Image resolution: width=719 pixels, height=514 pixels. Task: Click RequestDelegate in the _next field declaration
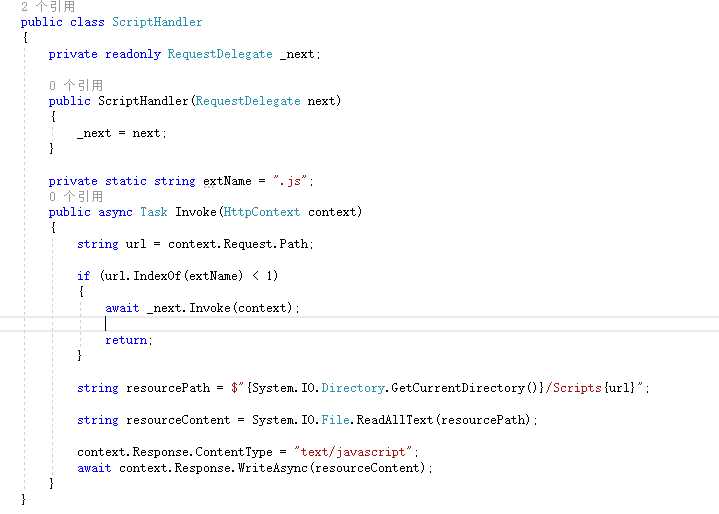click(220, 54)
